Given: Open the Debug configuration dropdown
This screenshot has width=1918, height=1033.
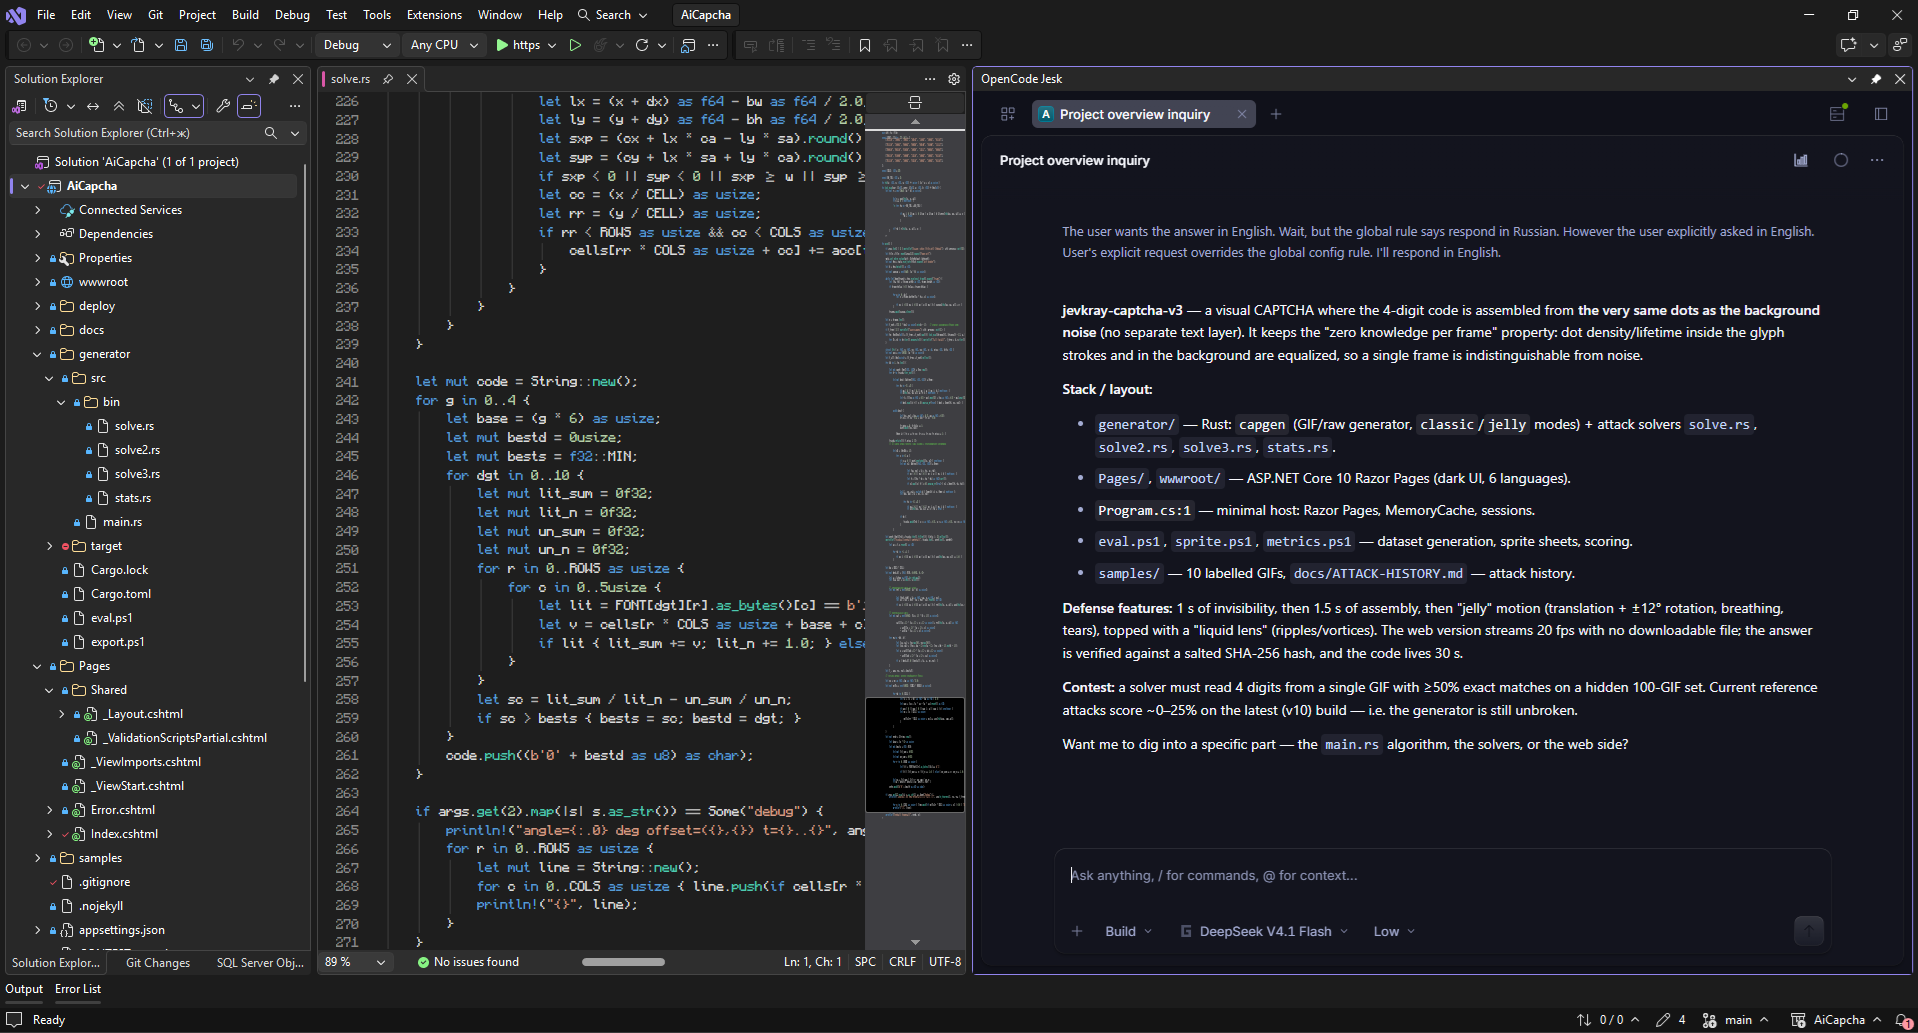Looking at the screenshot, I should coord(357,45).
